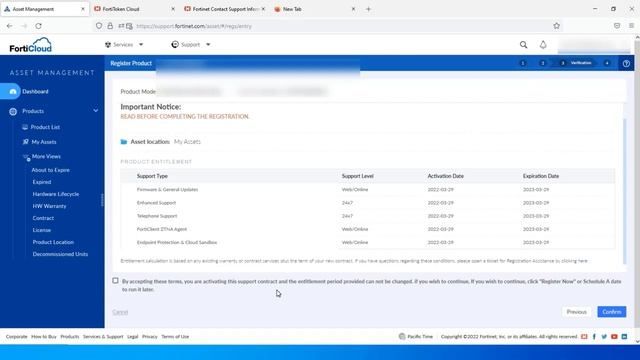This screenshot has width=640, height=360.
Task: Click the Confirm button
Action: pyautogui.click(x=611, y=312)
